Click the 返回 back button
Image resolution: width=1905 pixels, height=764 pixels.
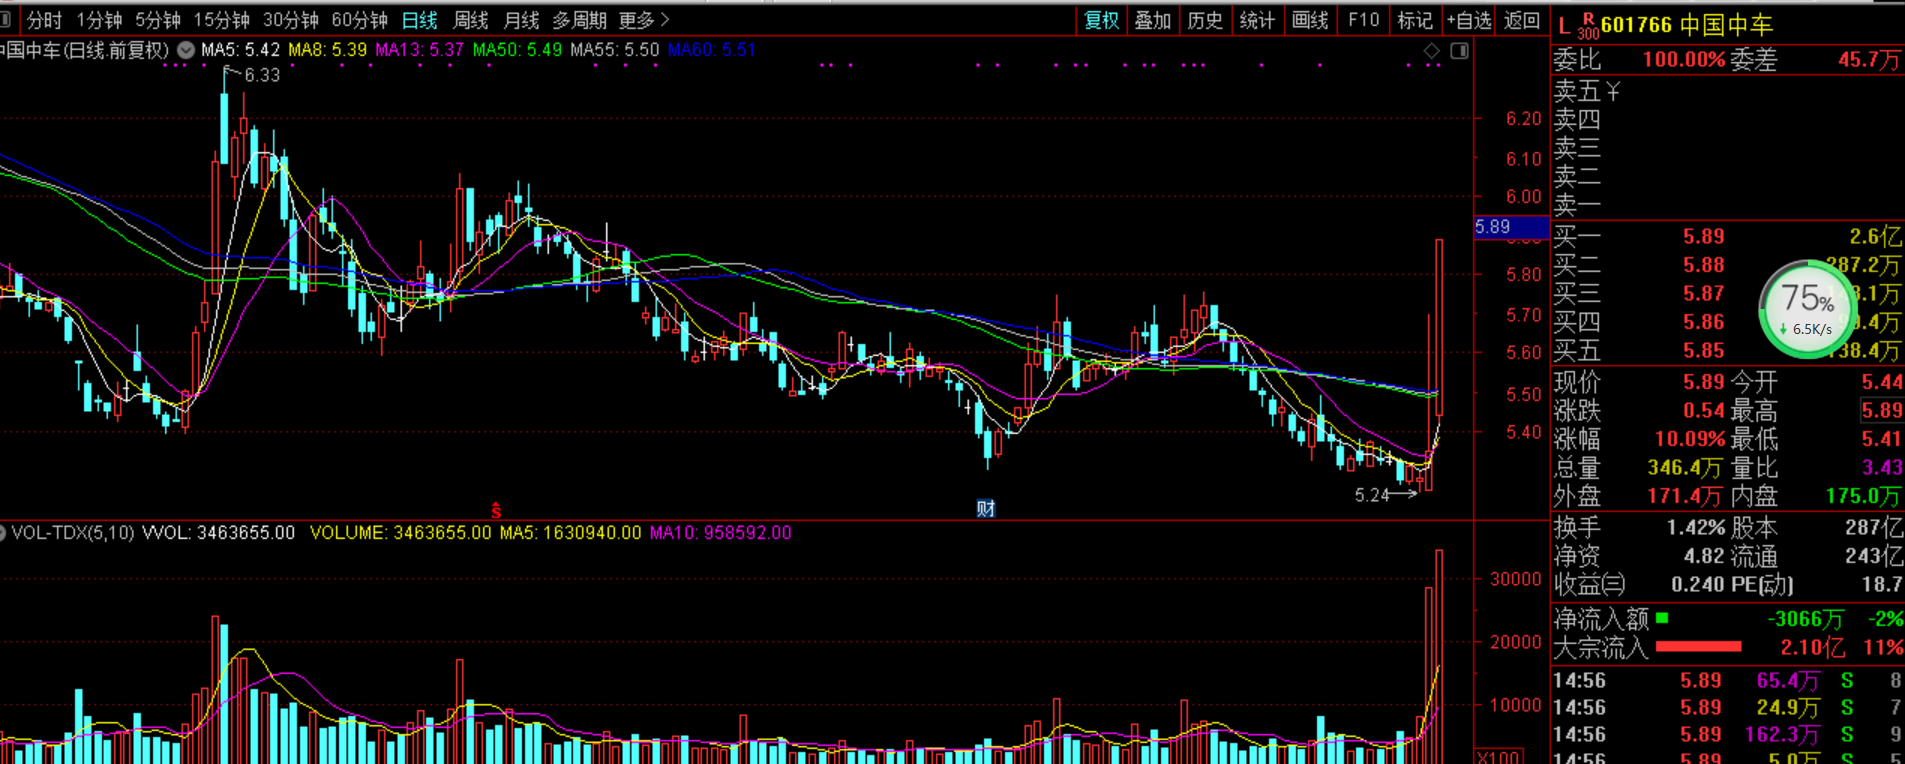coord(1522,20)
